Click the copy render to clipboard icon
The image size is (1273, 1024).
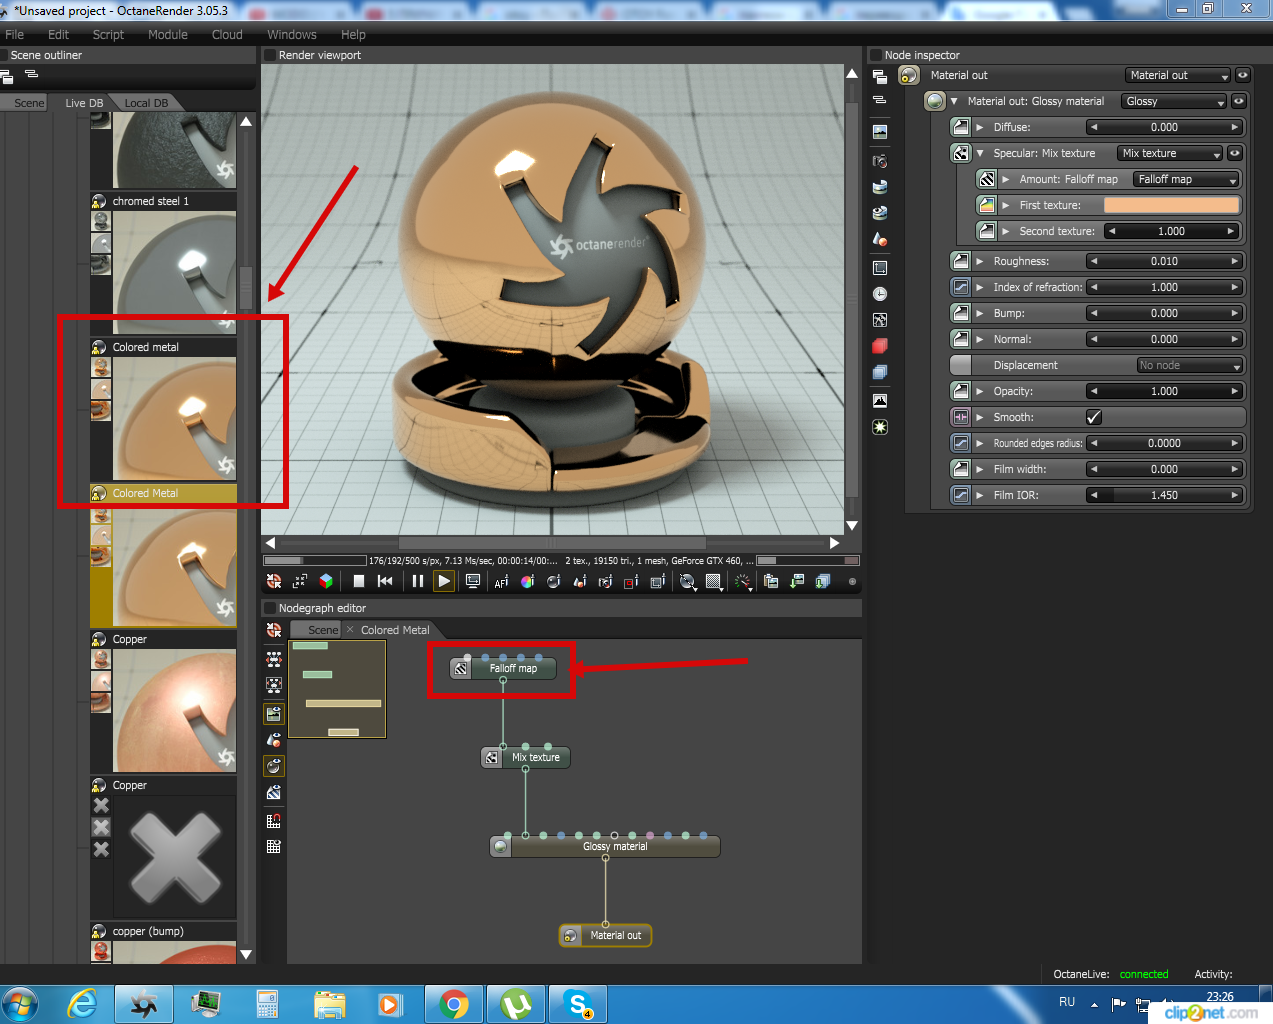point(771,581)
